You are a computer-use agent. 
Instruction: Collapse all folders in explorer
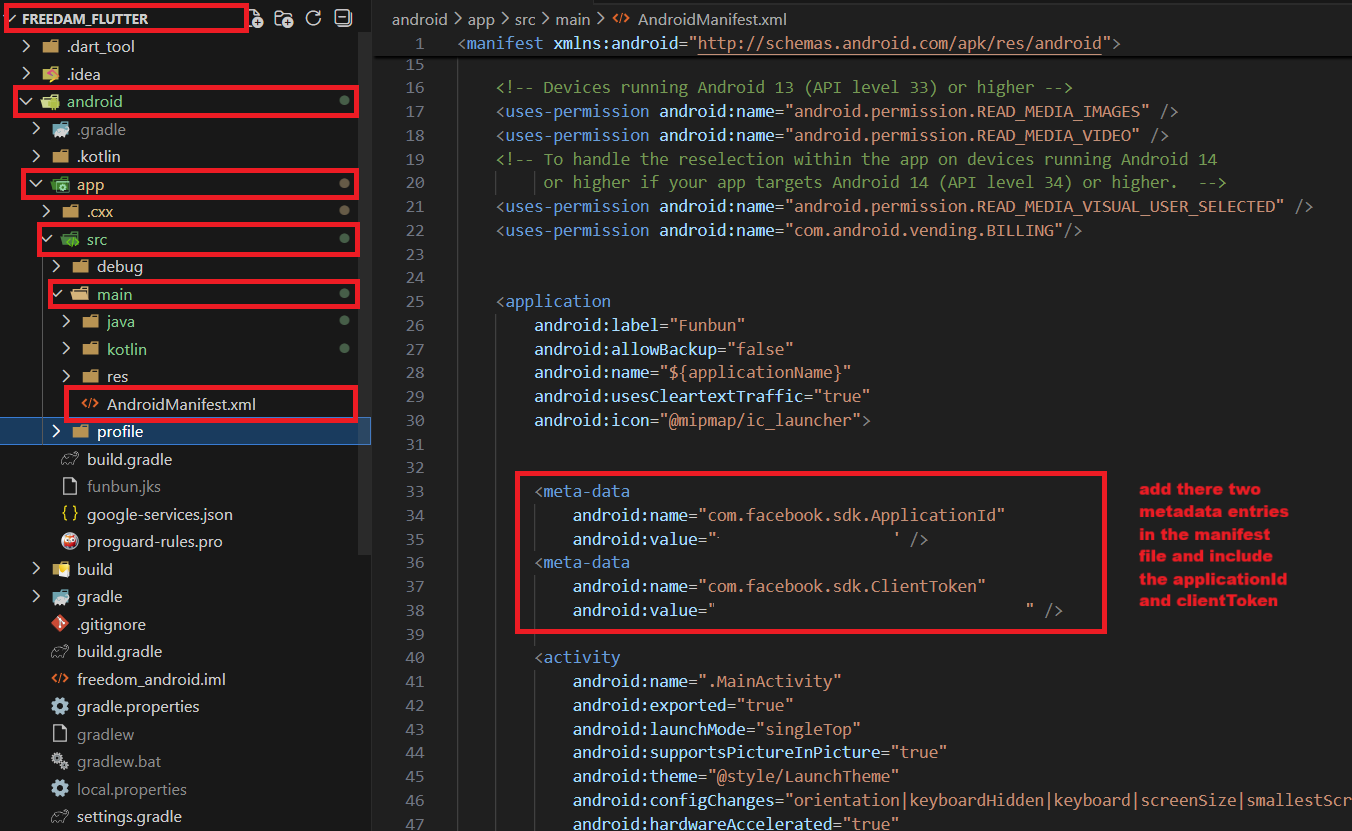pos(342,19)
